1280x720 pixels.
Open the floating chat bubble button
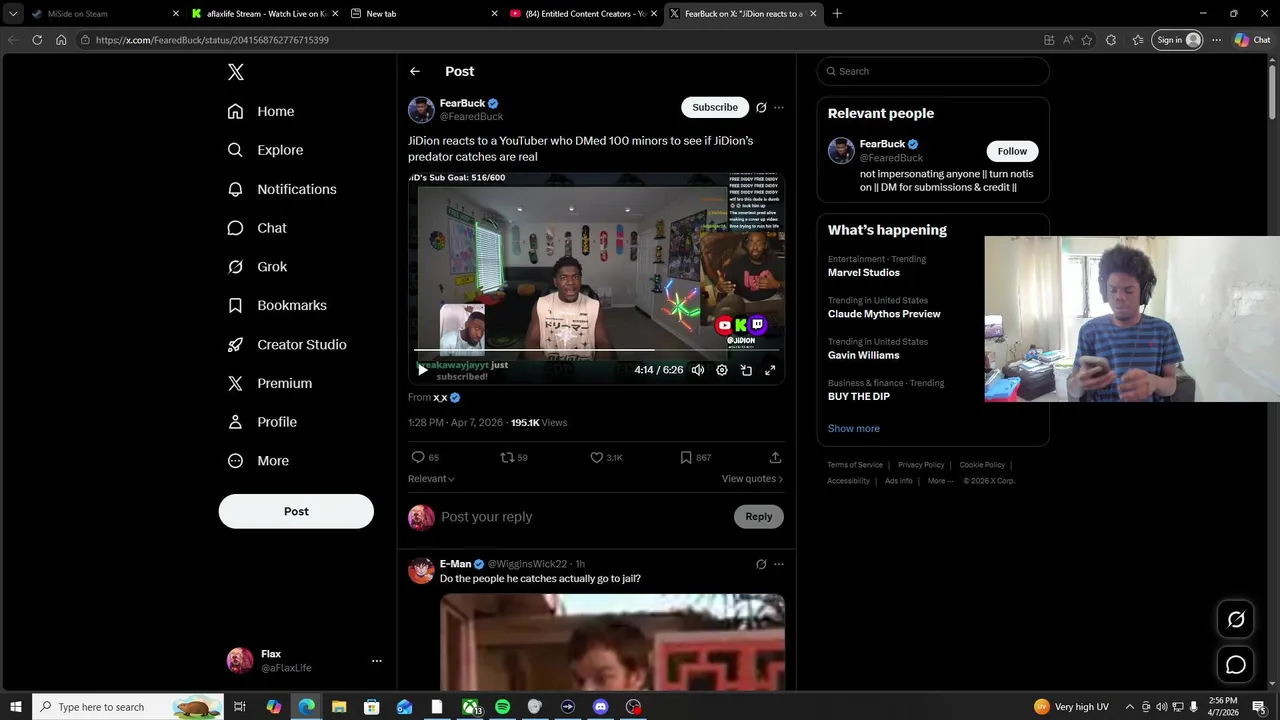coord(1236,665)
